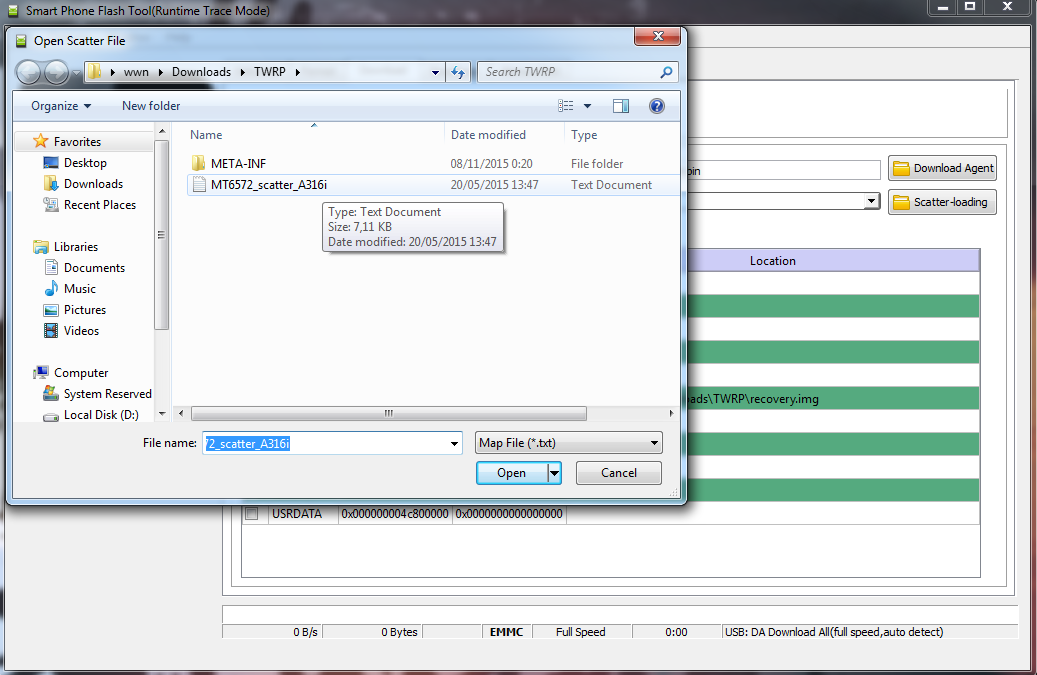Sort files by Type column
This screenshot has height=675, width=1037.
584,135
